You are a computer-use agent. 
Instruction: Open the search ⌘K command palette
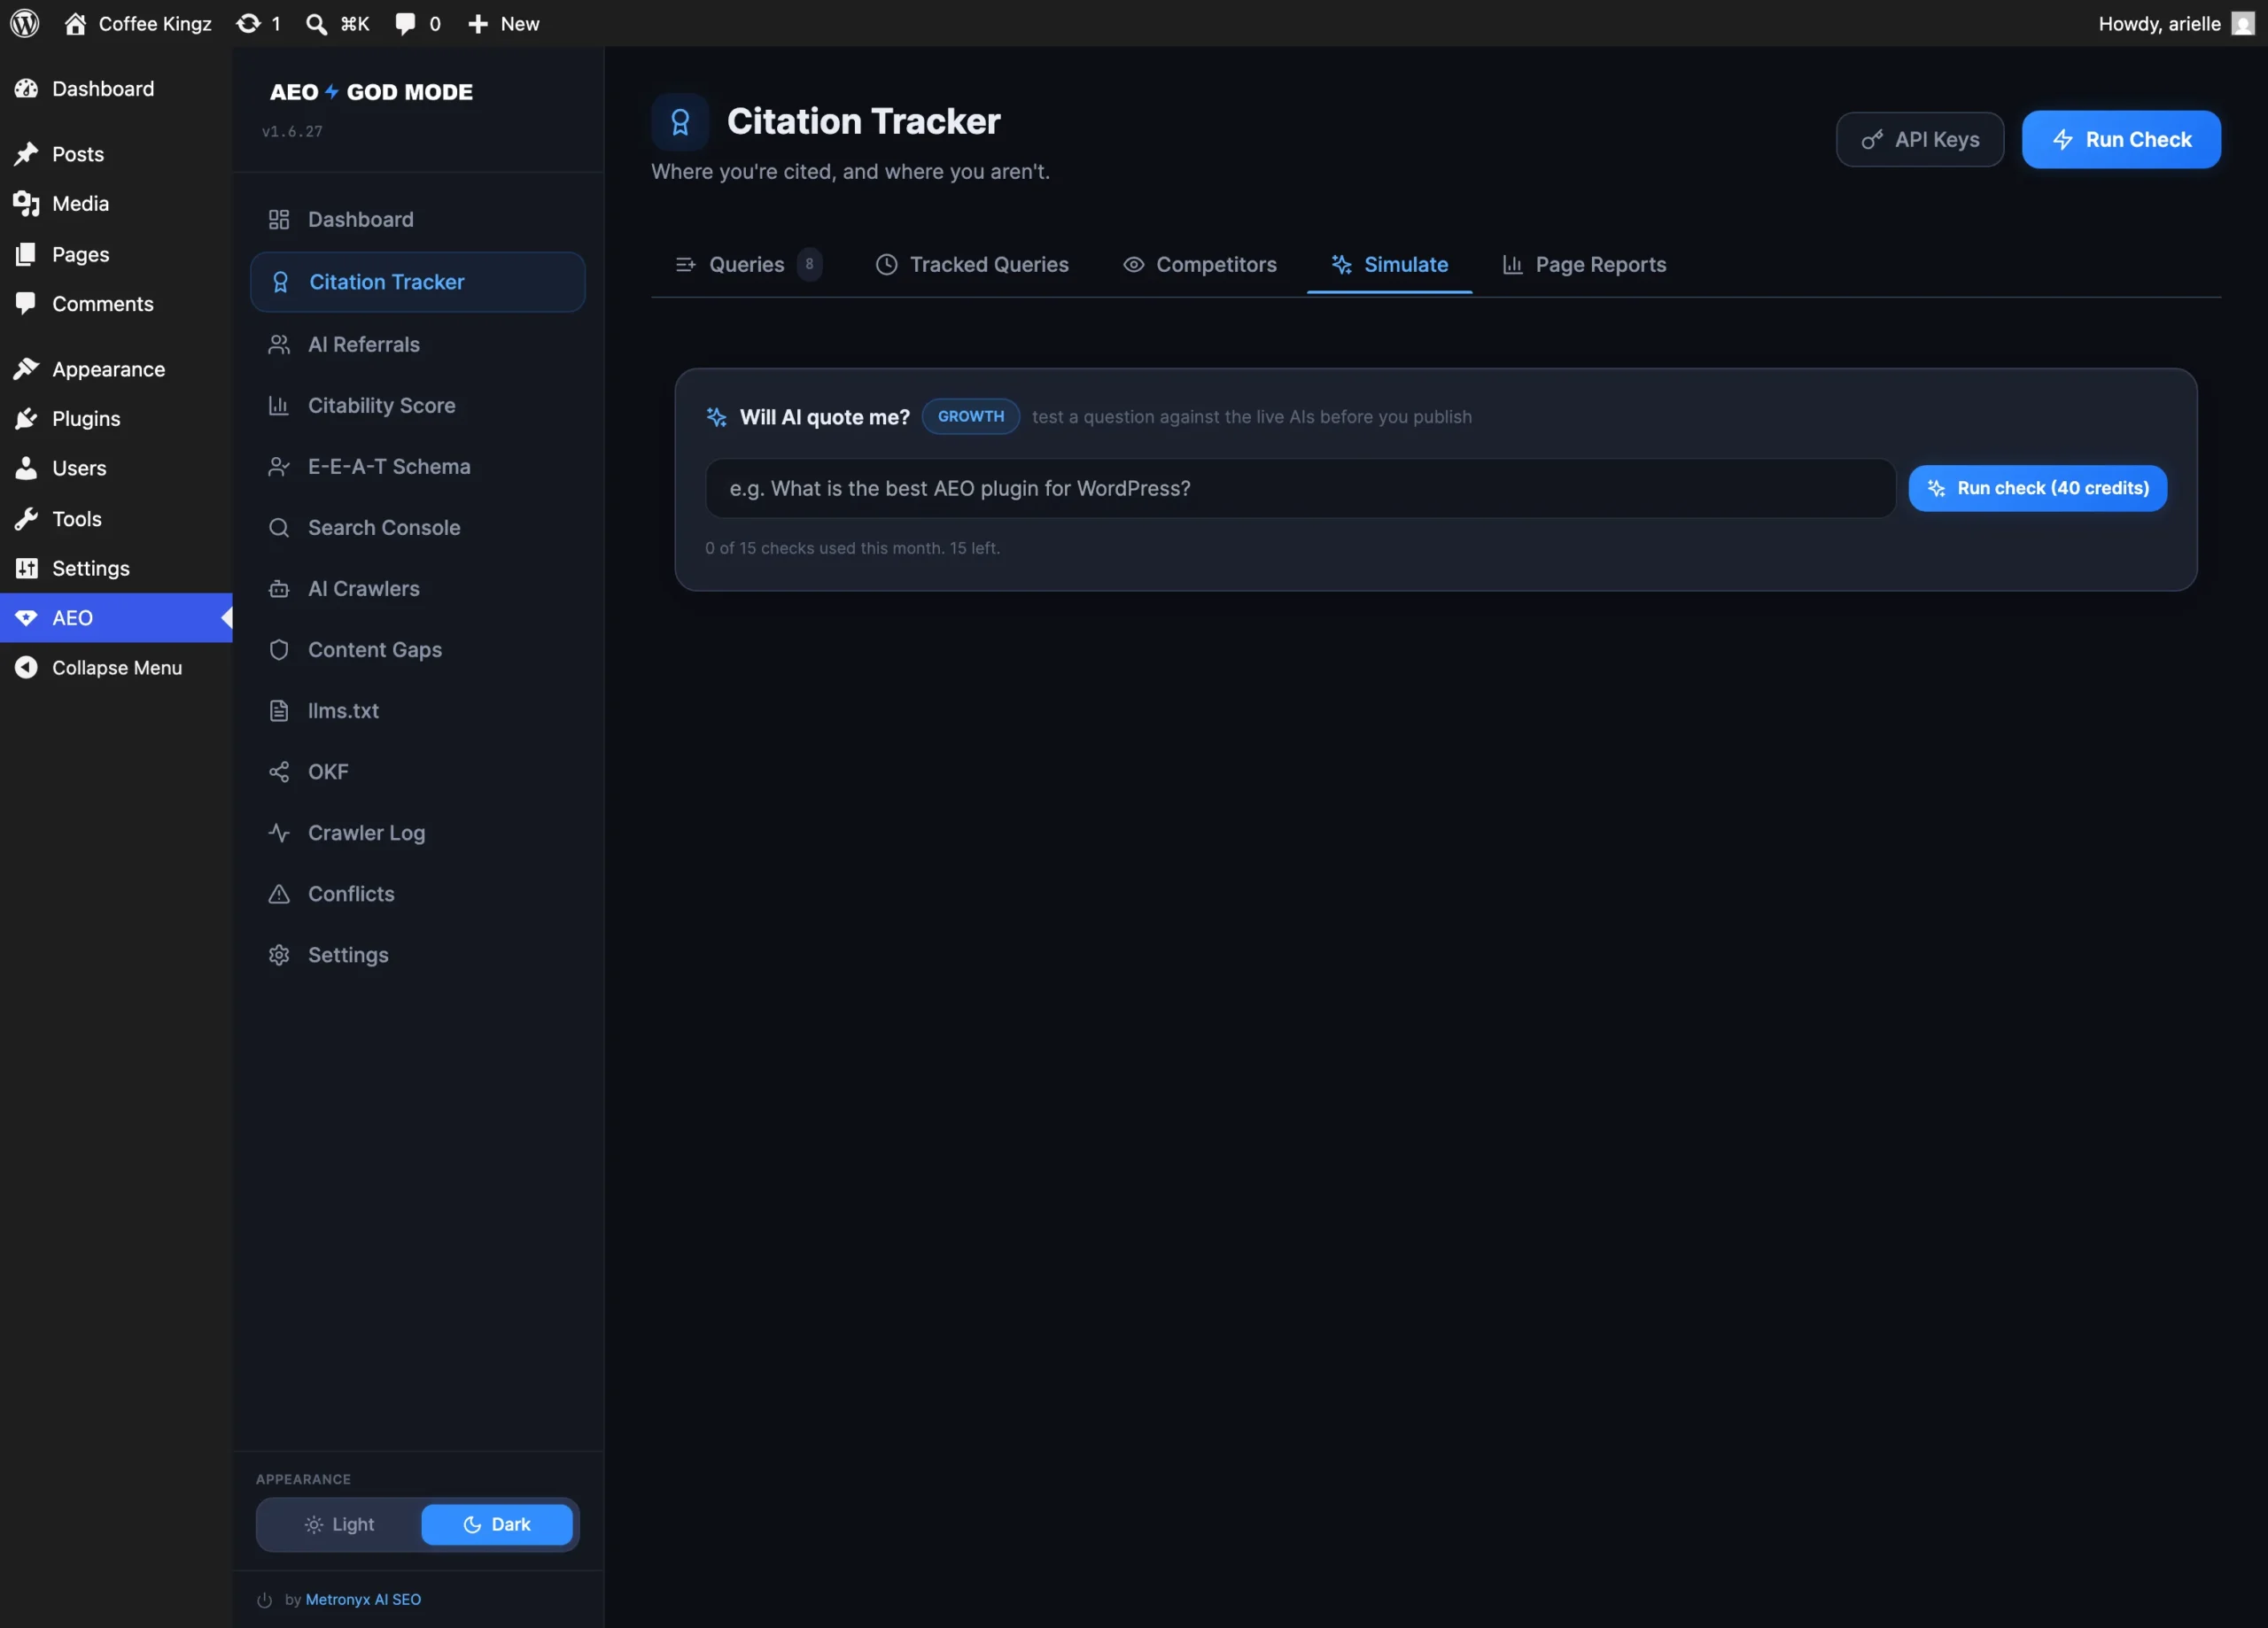tap(338, 23)
